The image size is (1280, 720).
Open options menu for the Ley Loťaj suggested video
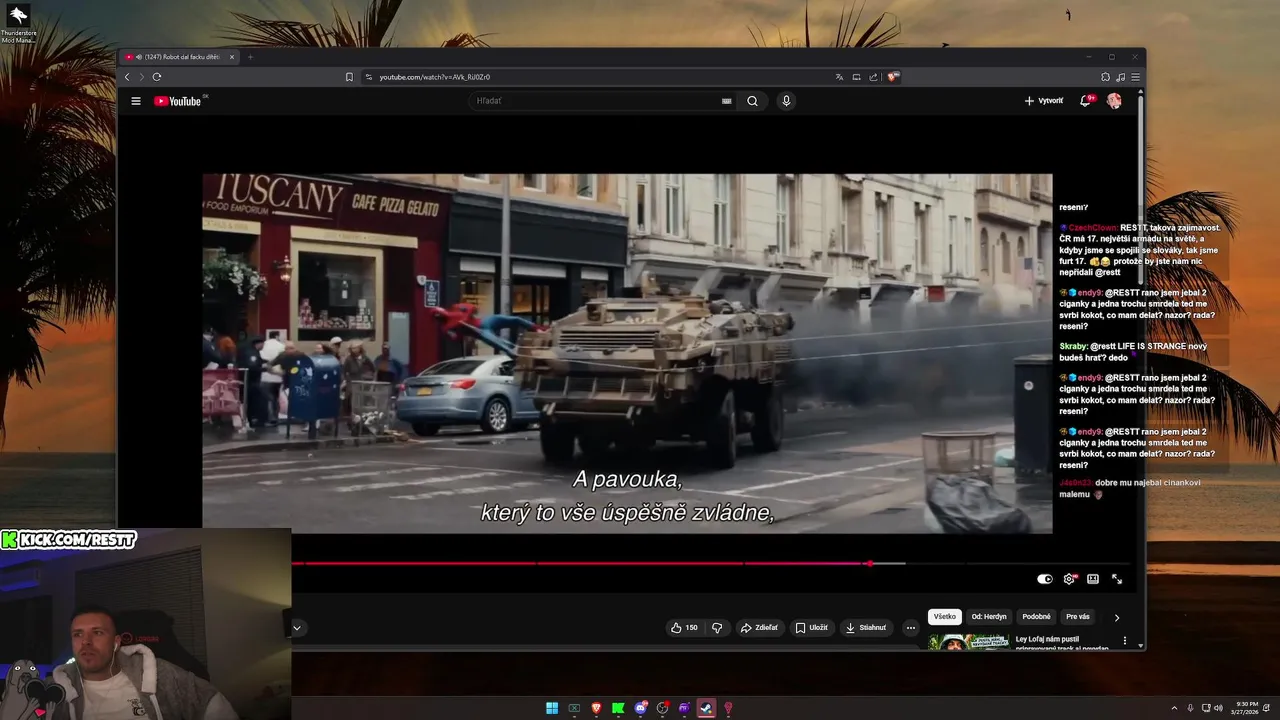pyautogui.click(x=1125, y=640)
